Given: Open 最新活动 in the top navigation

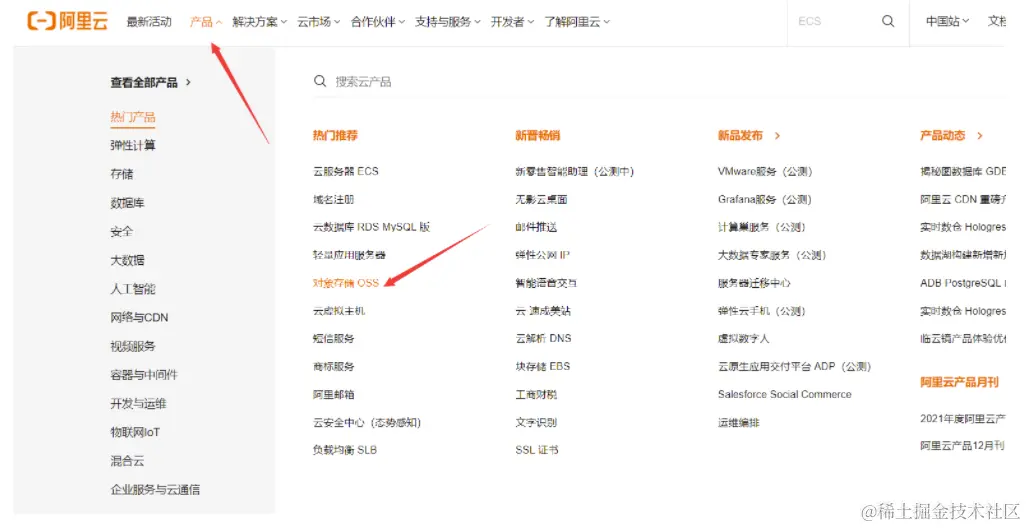Looking at the screenshot, I should [149, 22].
